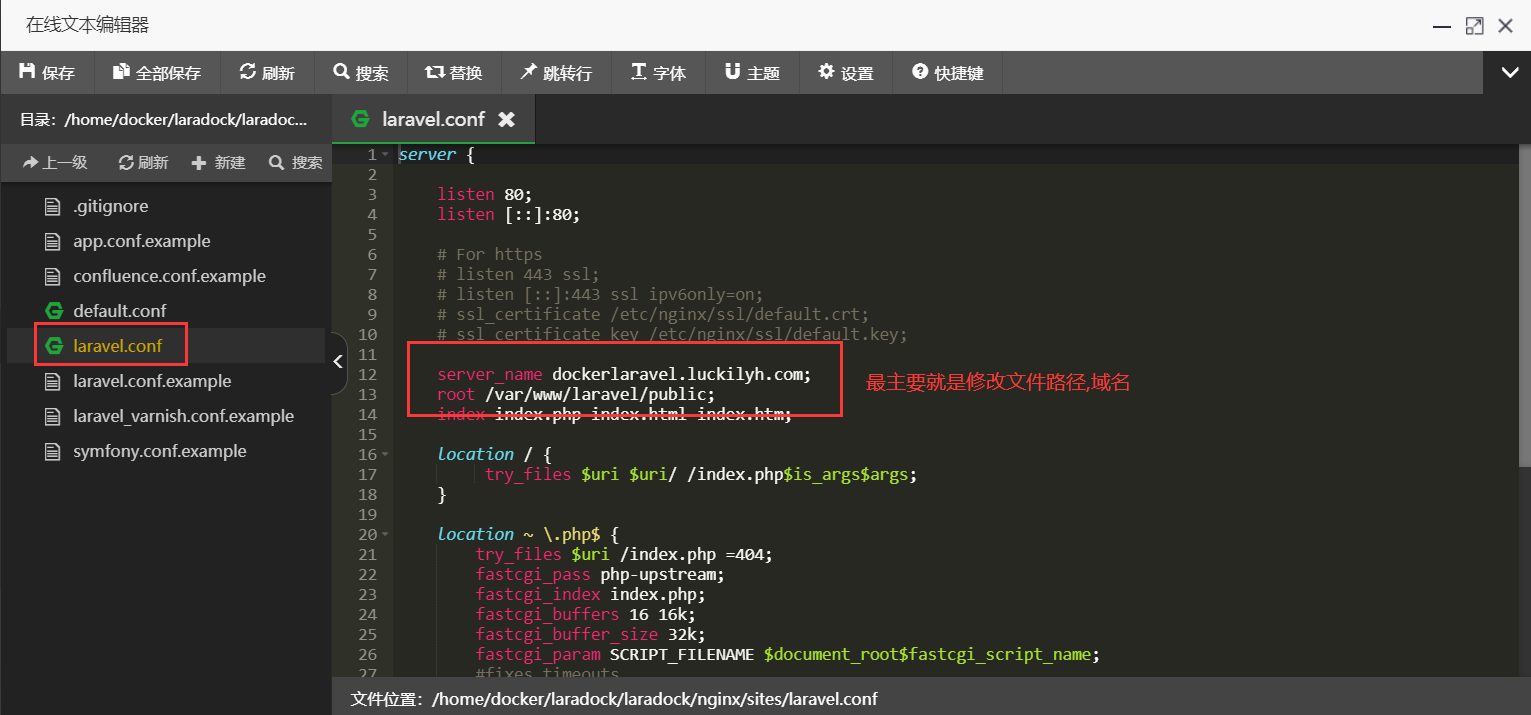Open Jump to line (跳转行)

pyautogui.click(x=556, y=73)
